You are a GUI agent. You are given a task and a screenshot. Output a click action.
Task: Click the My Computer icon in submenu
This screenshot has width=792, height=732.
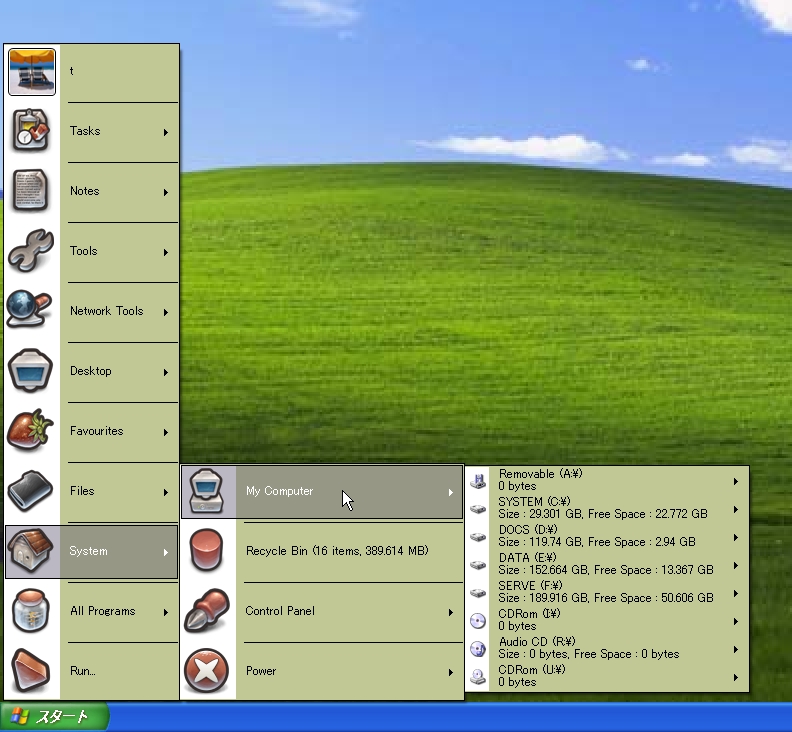tap(207, 492)
